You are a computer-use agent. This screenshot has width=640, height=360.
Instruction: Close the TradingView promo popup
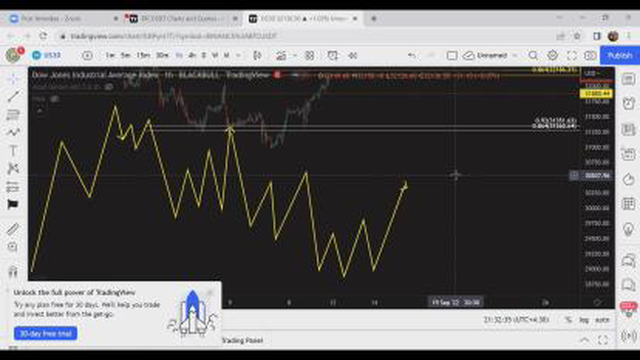(210, 292)
